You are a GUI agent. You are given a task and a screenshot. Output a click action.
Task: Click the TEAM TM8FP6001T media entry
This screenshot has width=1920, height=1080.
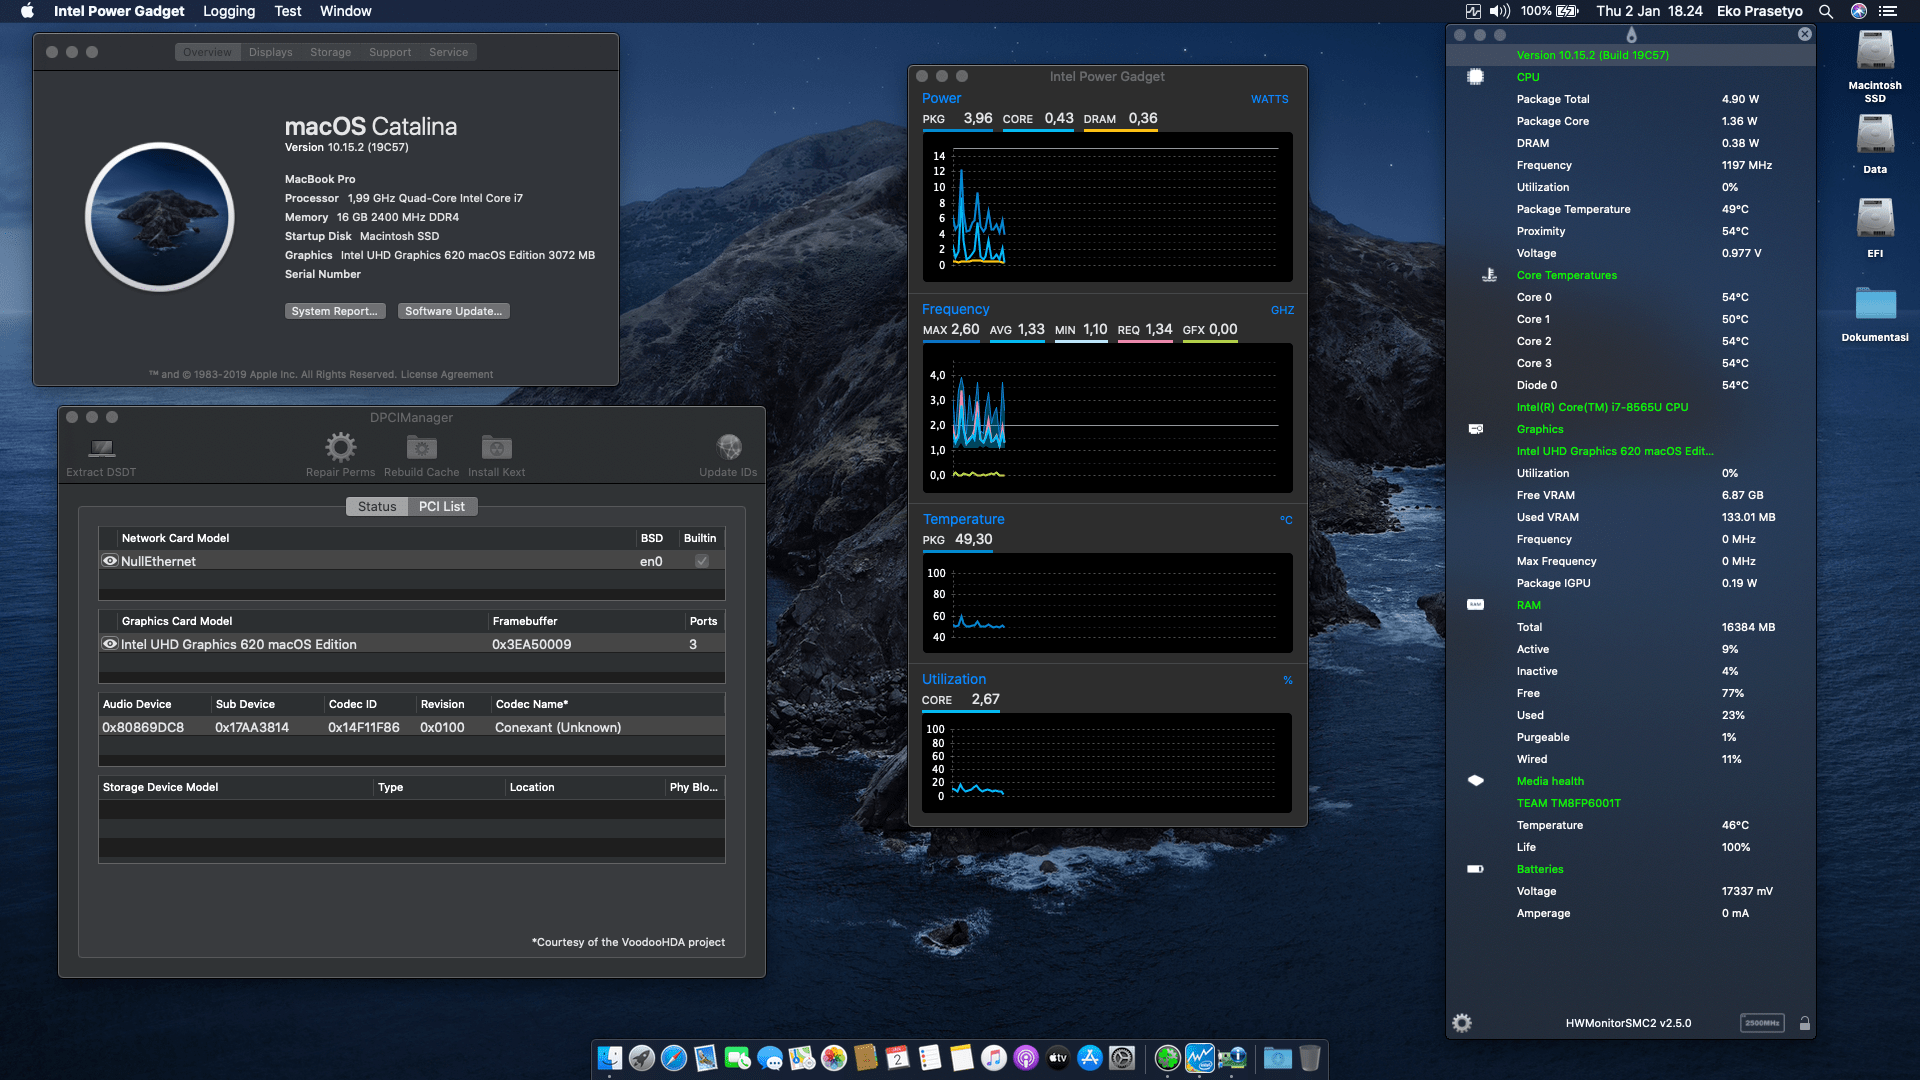pyautogui.click(x=1568, y=803)
